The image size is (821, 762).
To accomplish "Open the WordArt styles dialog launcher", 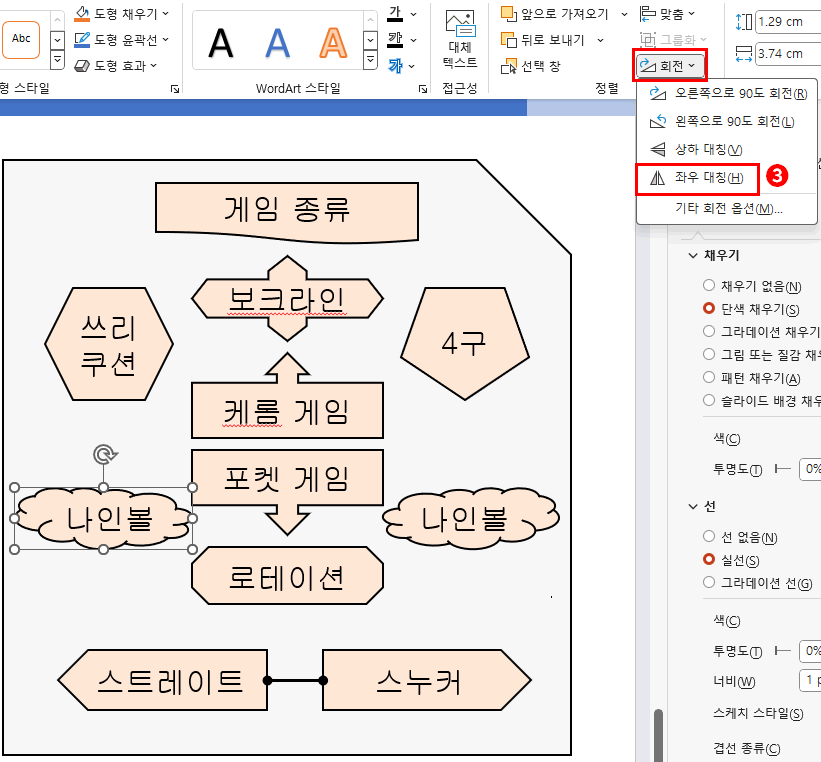I will click(423, 89).
